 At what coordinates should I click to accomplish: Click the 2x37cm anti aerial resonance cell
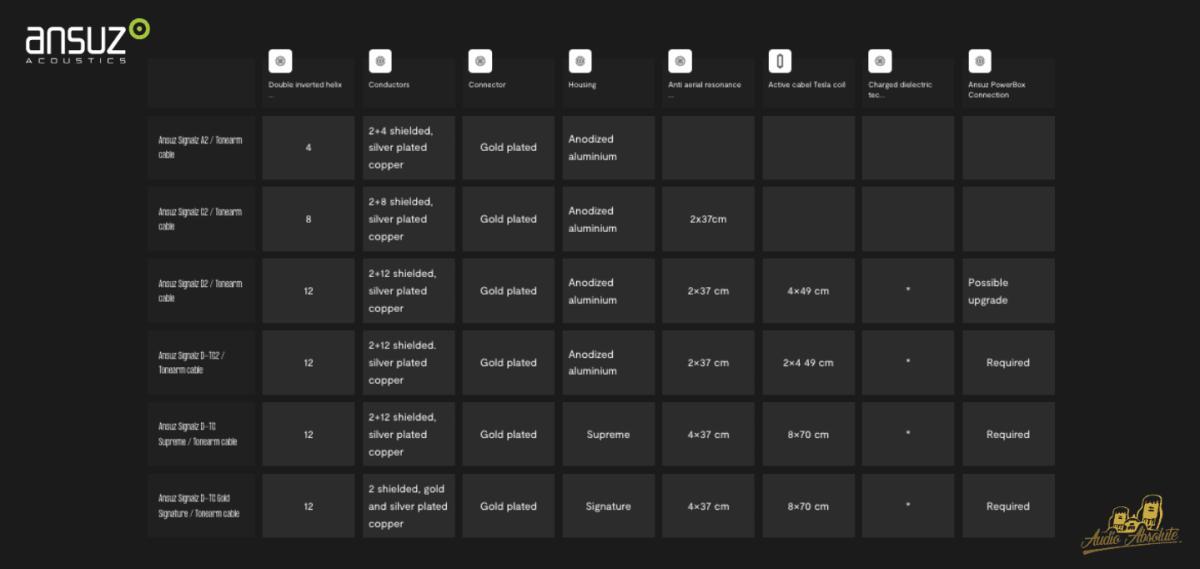(x=708, y=219)
